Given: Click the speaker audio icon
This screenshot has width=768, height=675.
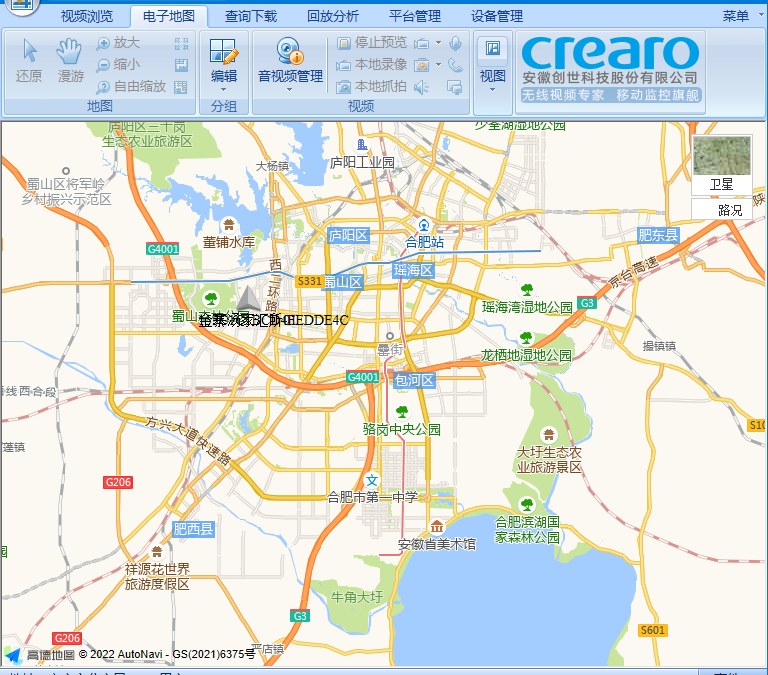Looking at the screenshot, I should point(422,86).
